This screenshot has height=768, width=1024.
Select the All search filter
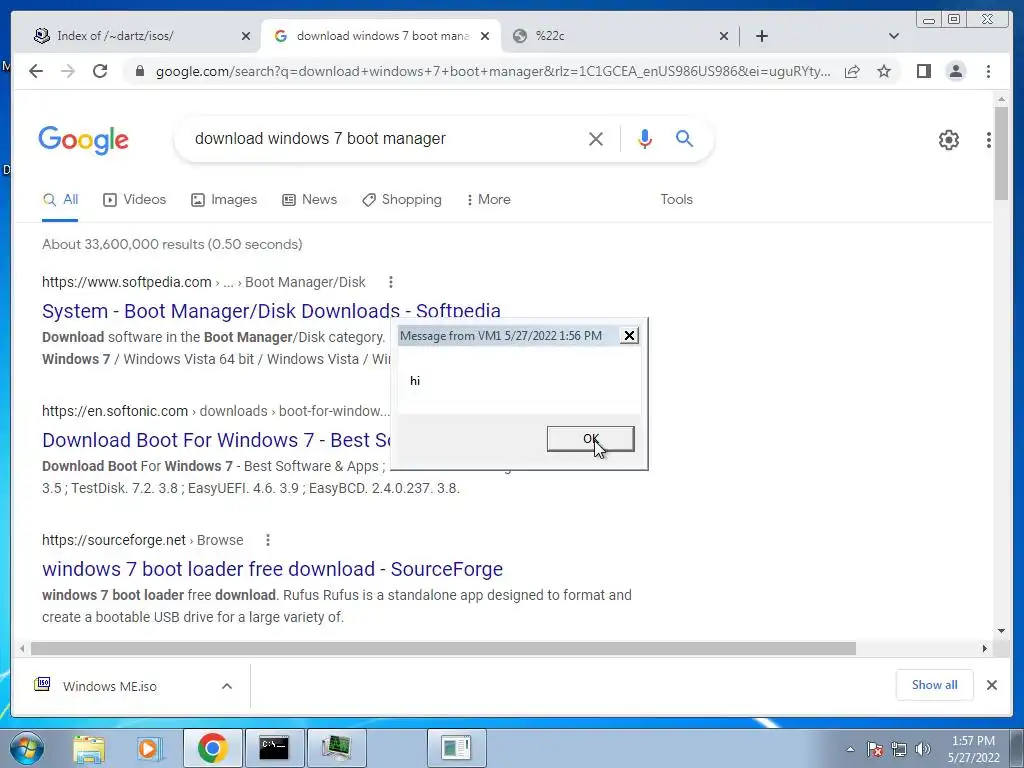(60, 199)
